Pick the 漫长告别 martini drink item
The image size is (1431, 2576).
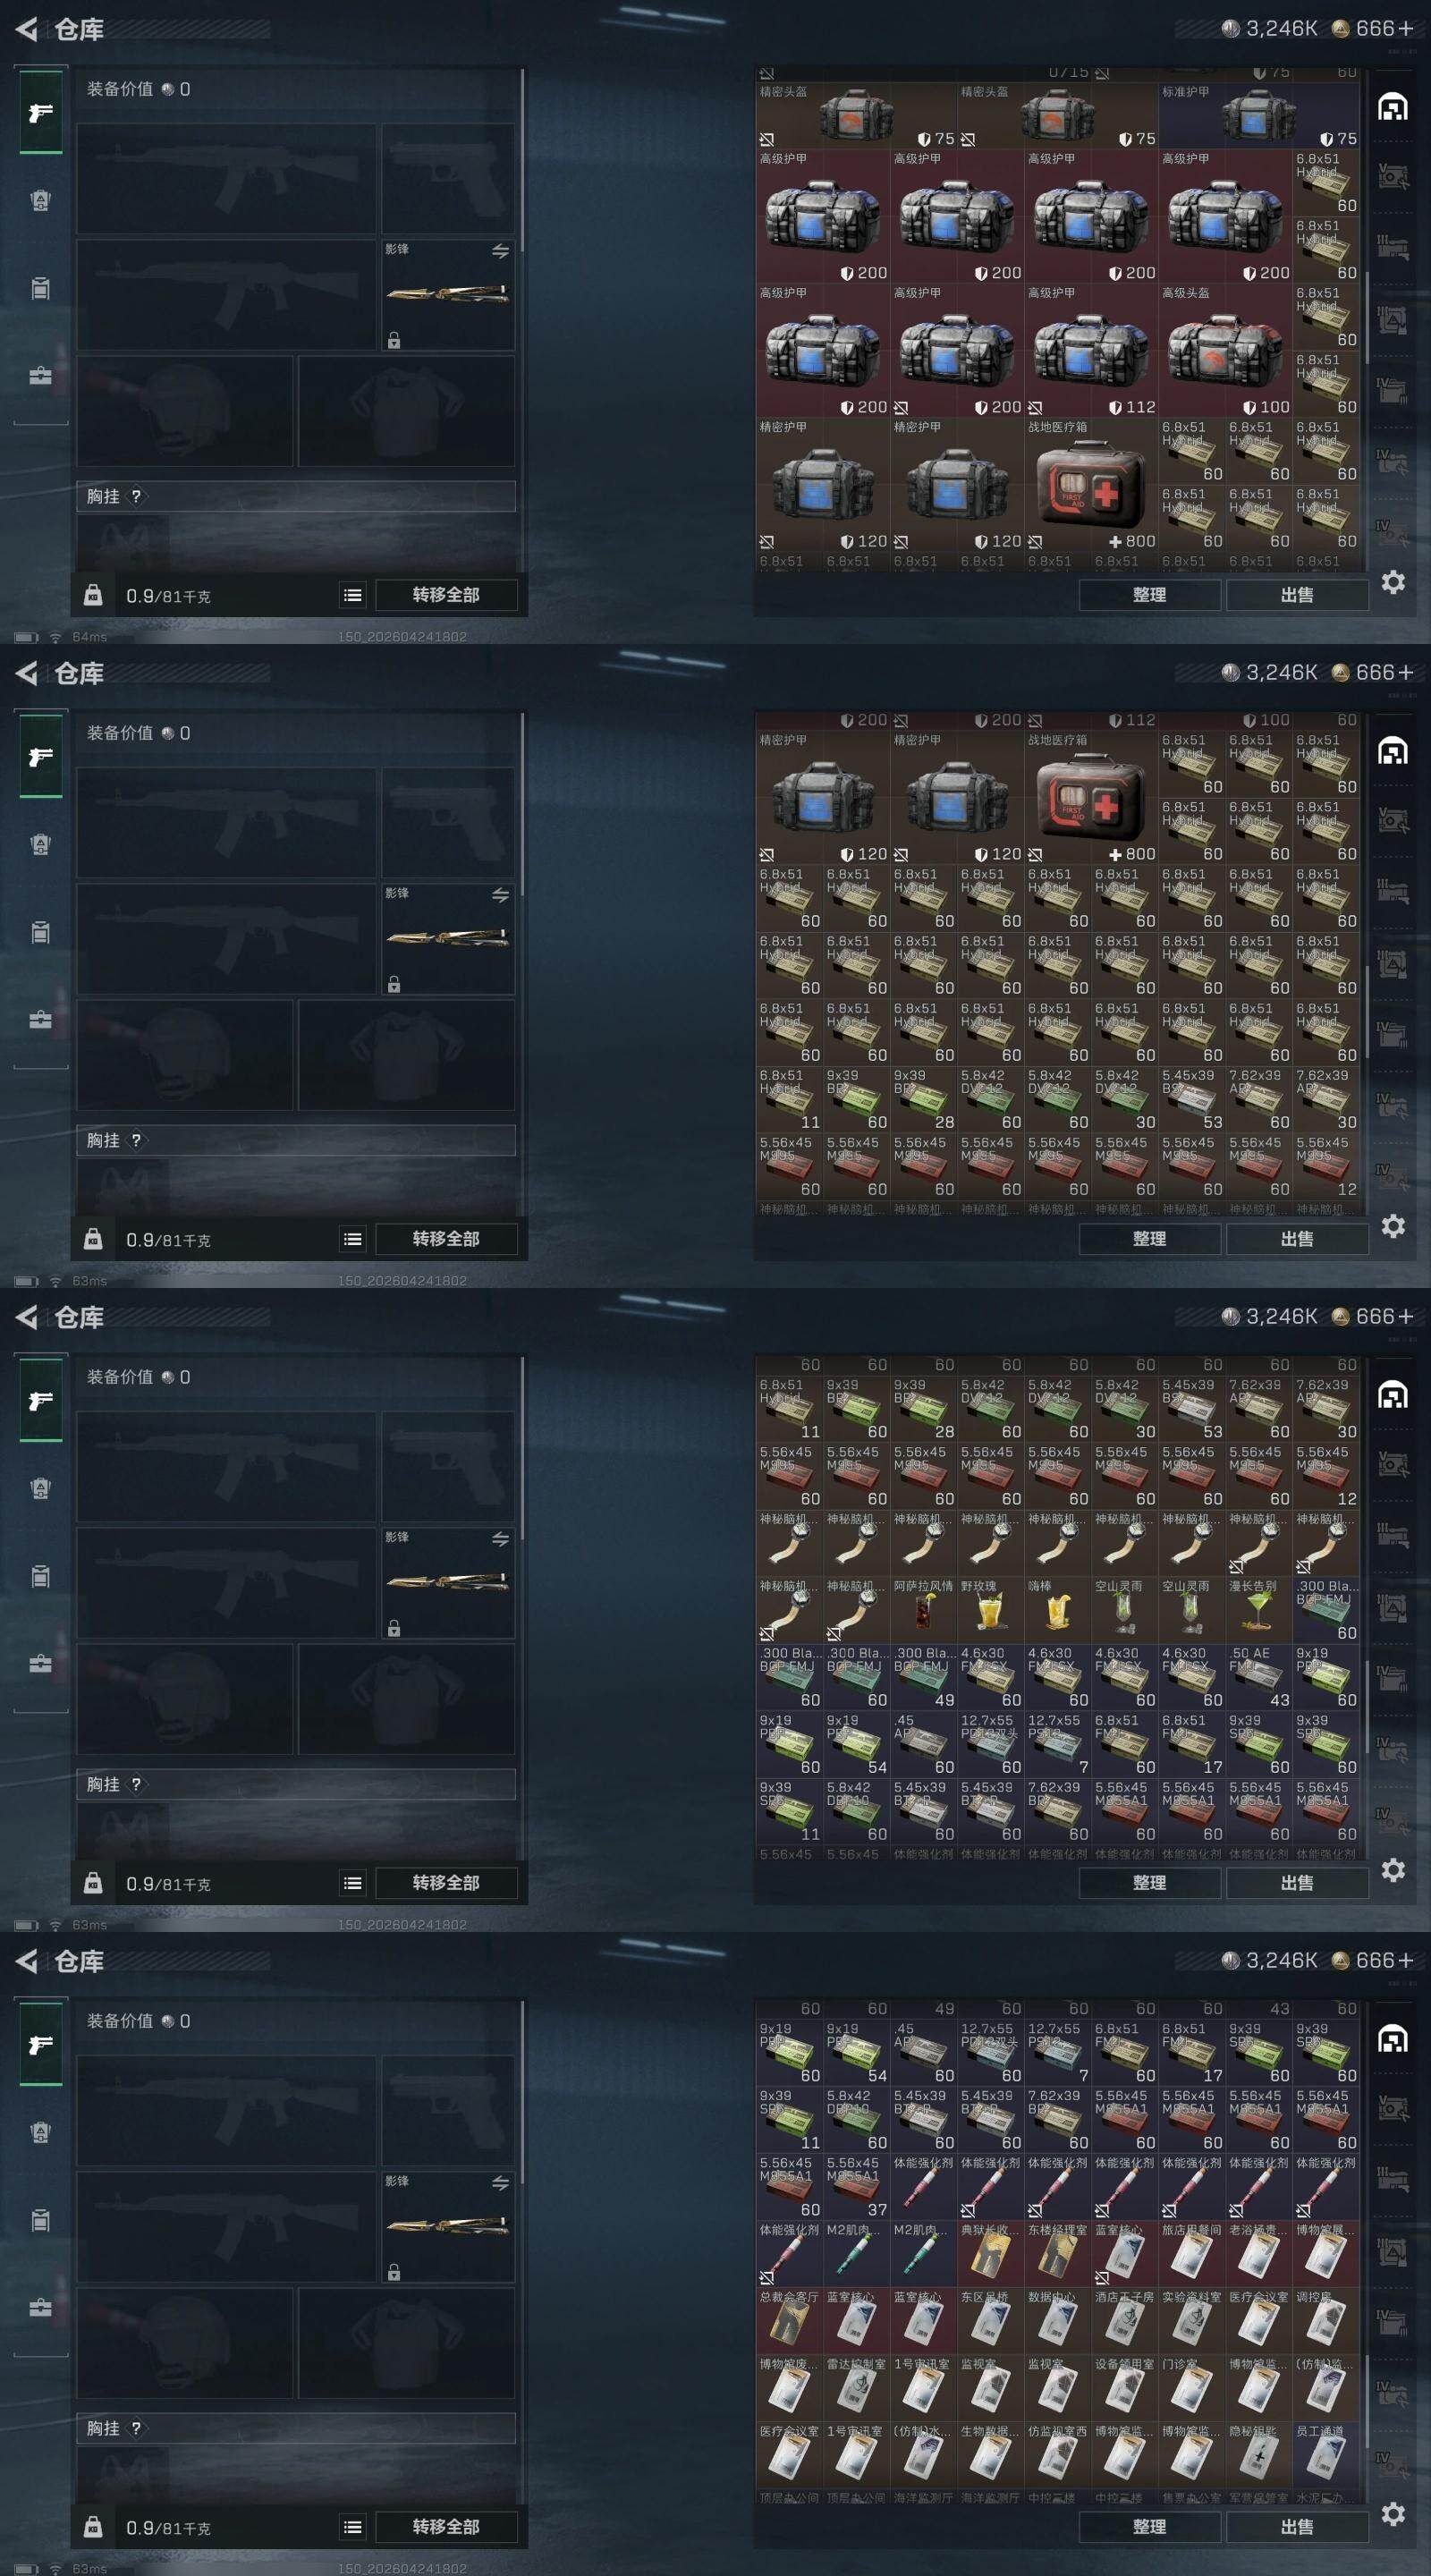click(1258, 1611)
